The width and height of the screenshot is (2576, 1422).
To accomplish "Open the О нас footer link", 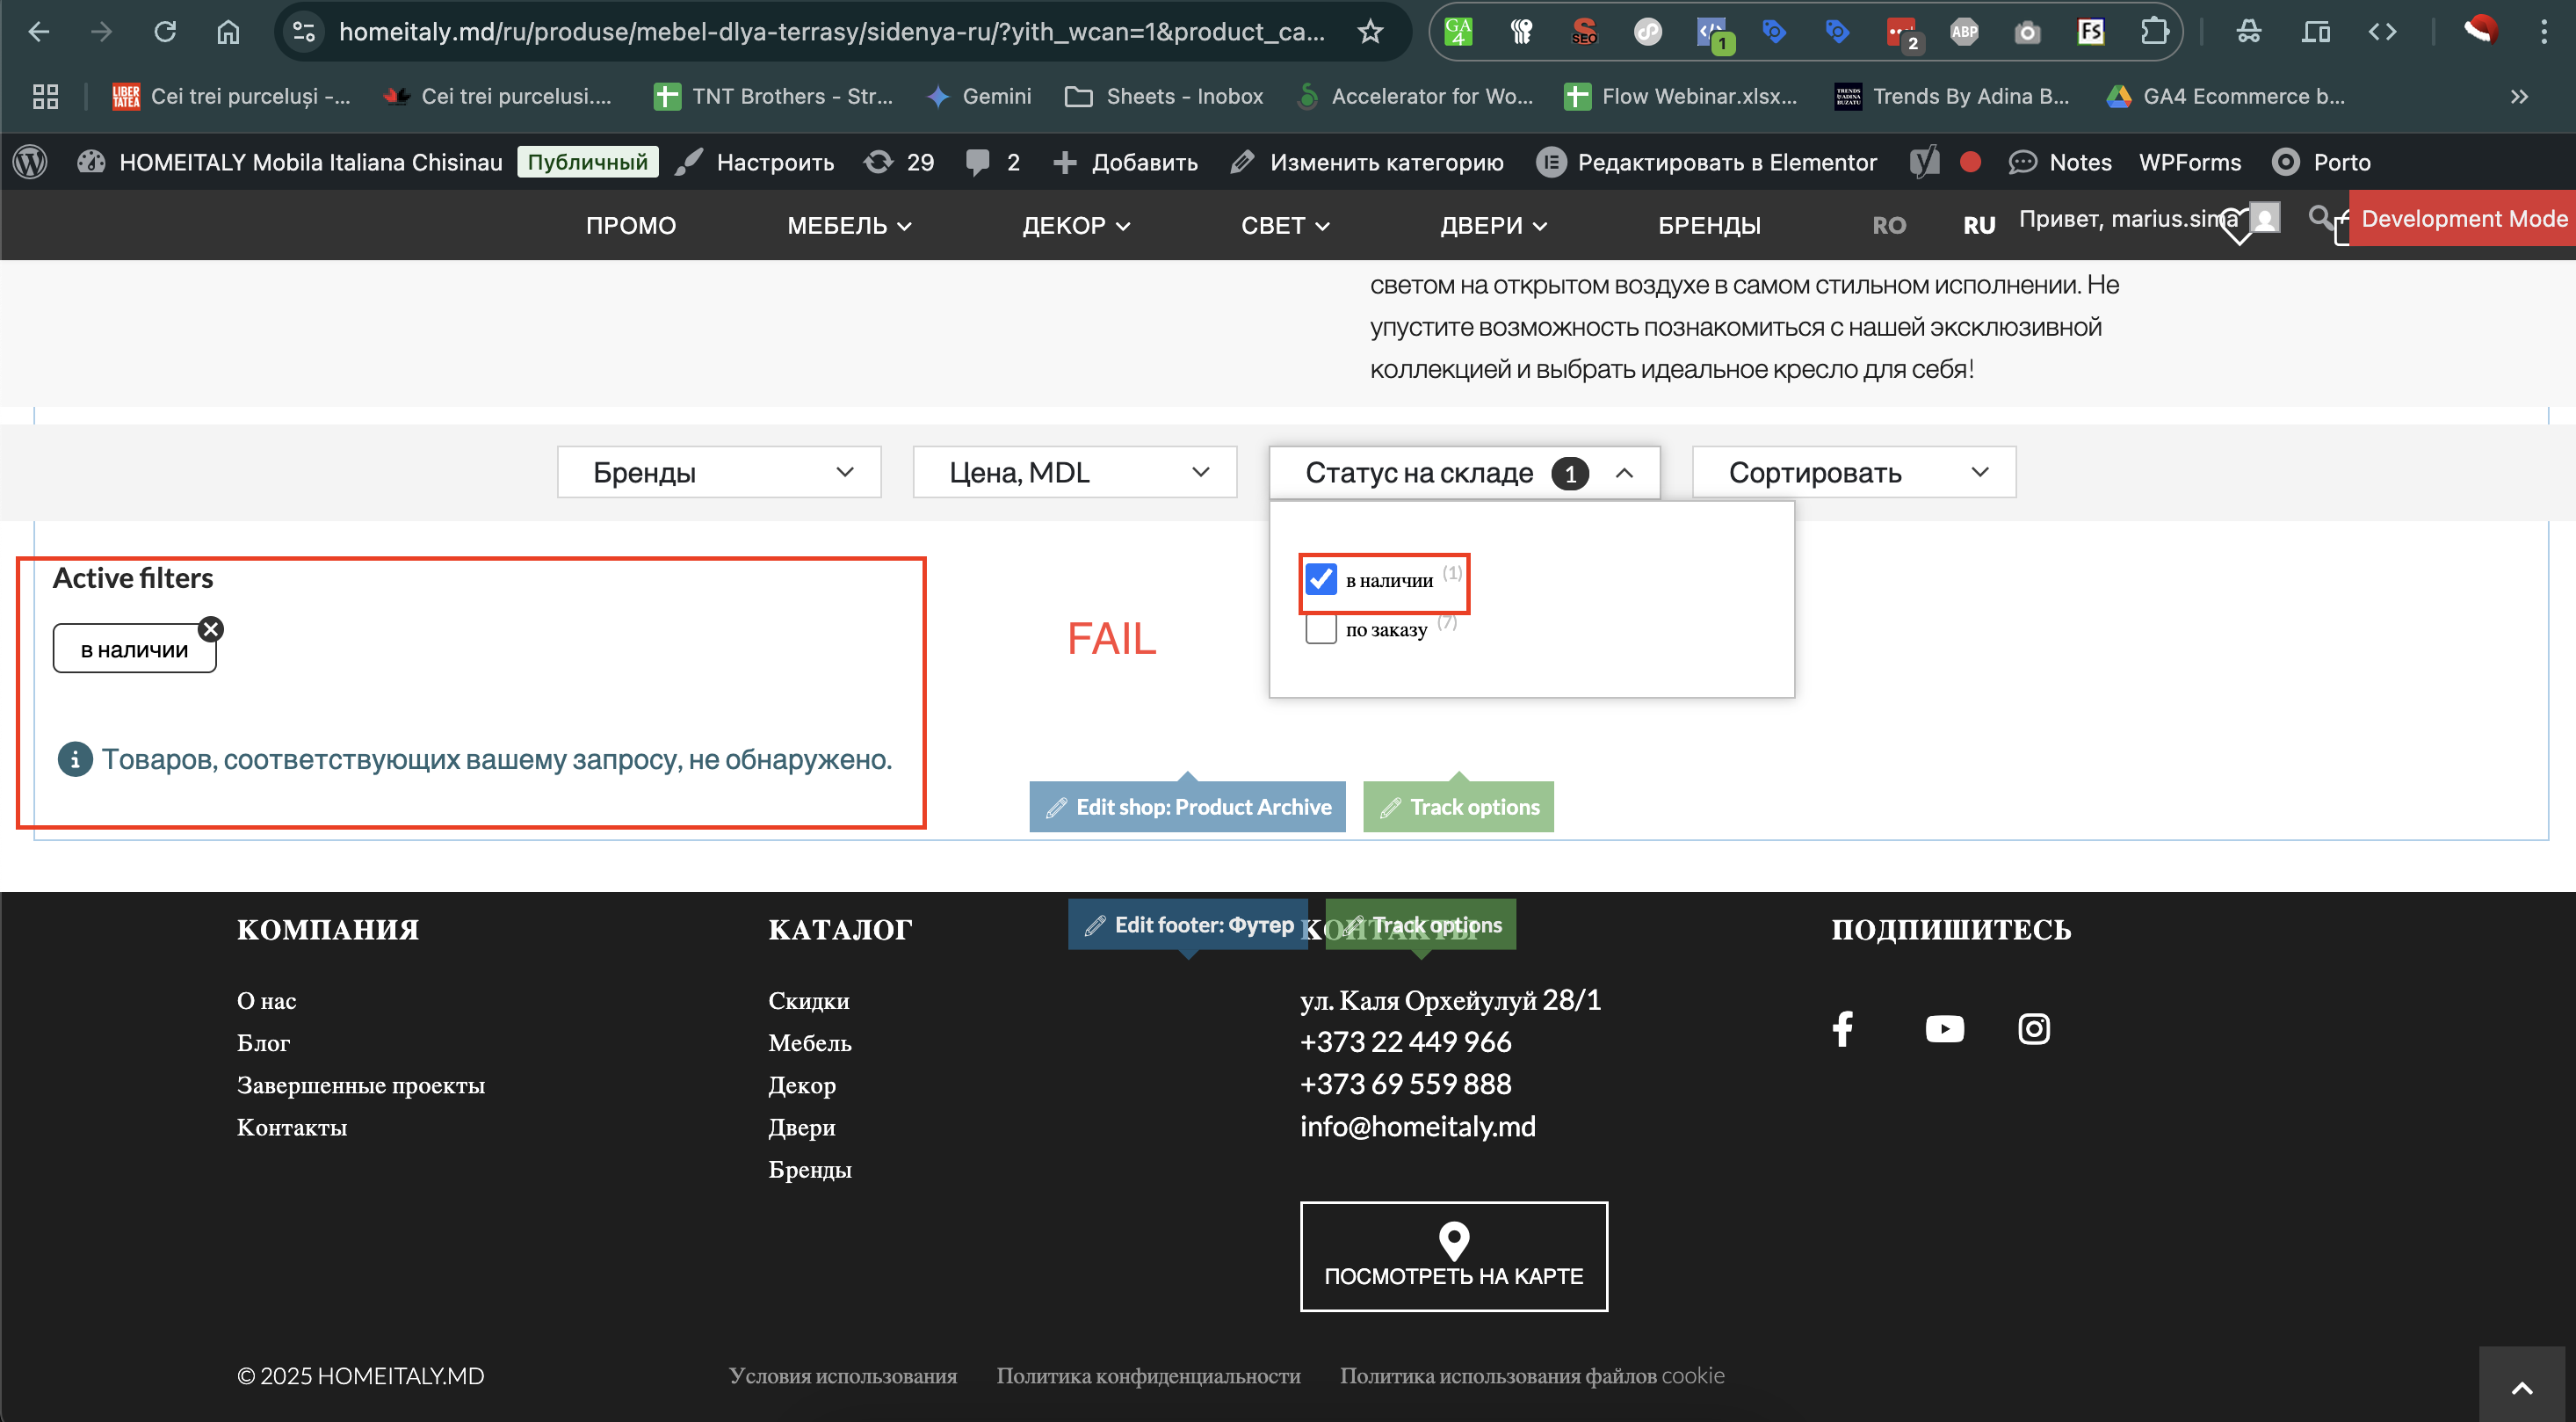I will 266,1001.
